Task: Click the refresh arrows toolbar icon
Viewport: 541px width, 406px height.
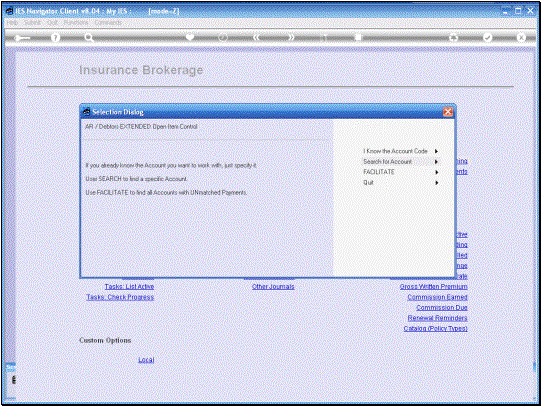Action: 453,38
